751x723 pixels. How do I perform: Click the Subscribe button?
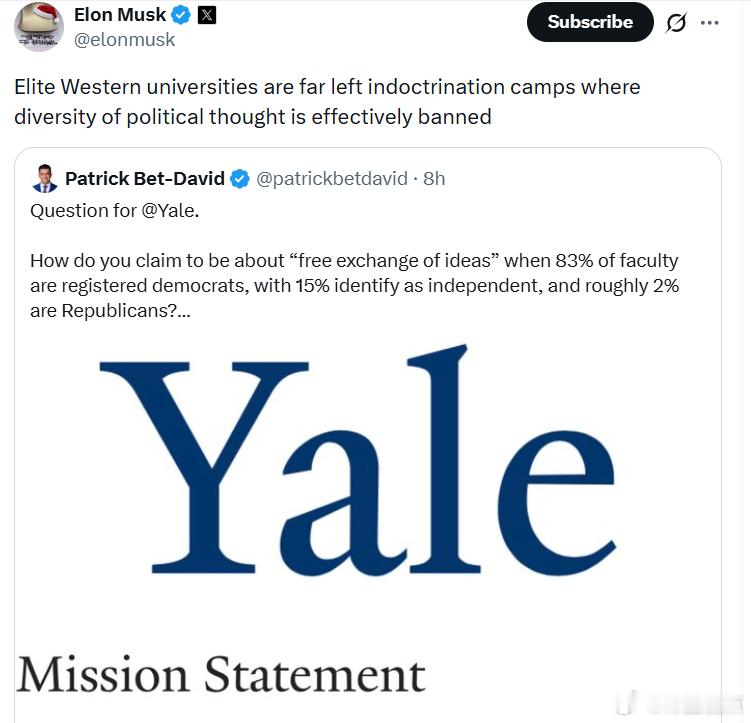590,22
